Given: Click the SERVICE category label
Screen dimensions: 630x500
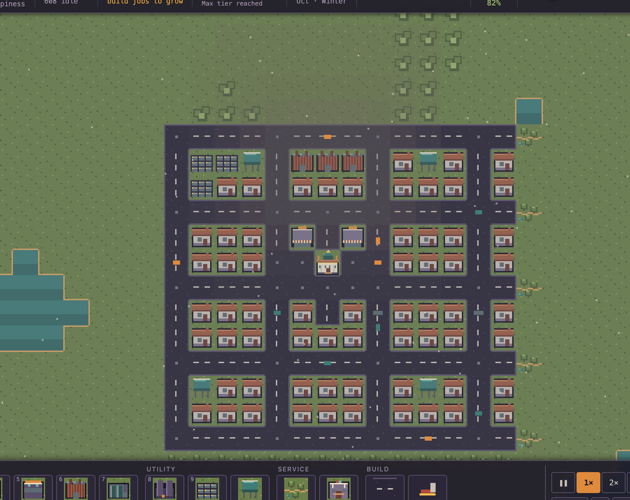Looking at the screenshot, I should tap(293, 469).
